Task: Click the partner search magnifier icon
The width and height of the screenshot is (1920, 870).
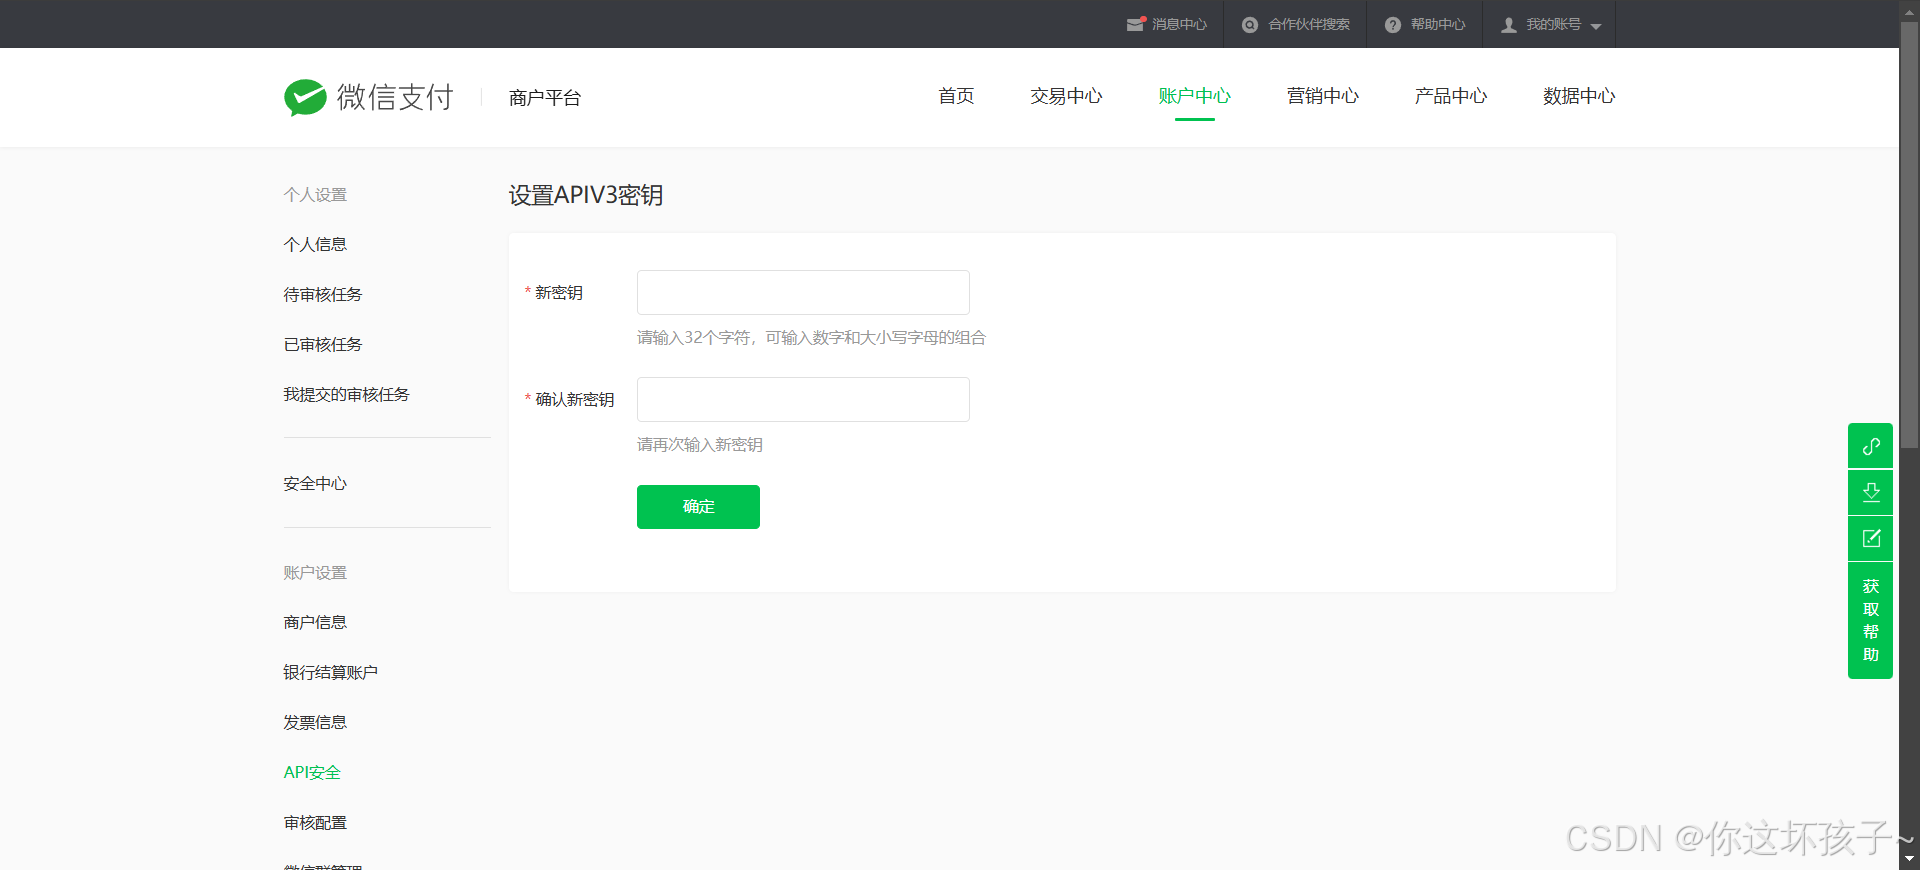Action: (1250, 25)
